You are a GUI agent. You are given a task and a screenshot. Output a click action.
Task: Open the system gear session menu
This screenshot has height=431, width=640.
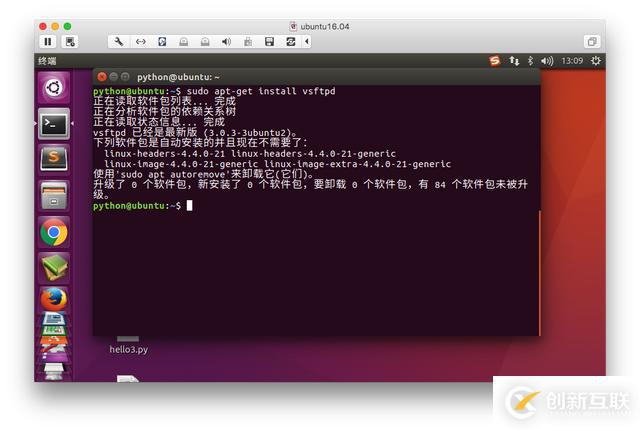[x=596, y=61]
